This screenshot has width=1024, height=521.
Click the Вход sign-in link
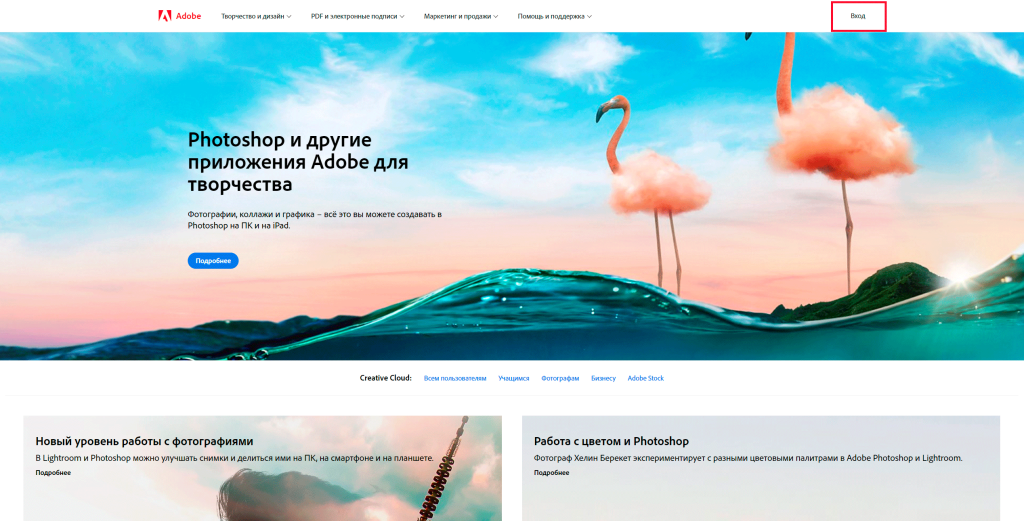(857, 16)
